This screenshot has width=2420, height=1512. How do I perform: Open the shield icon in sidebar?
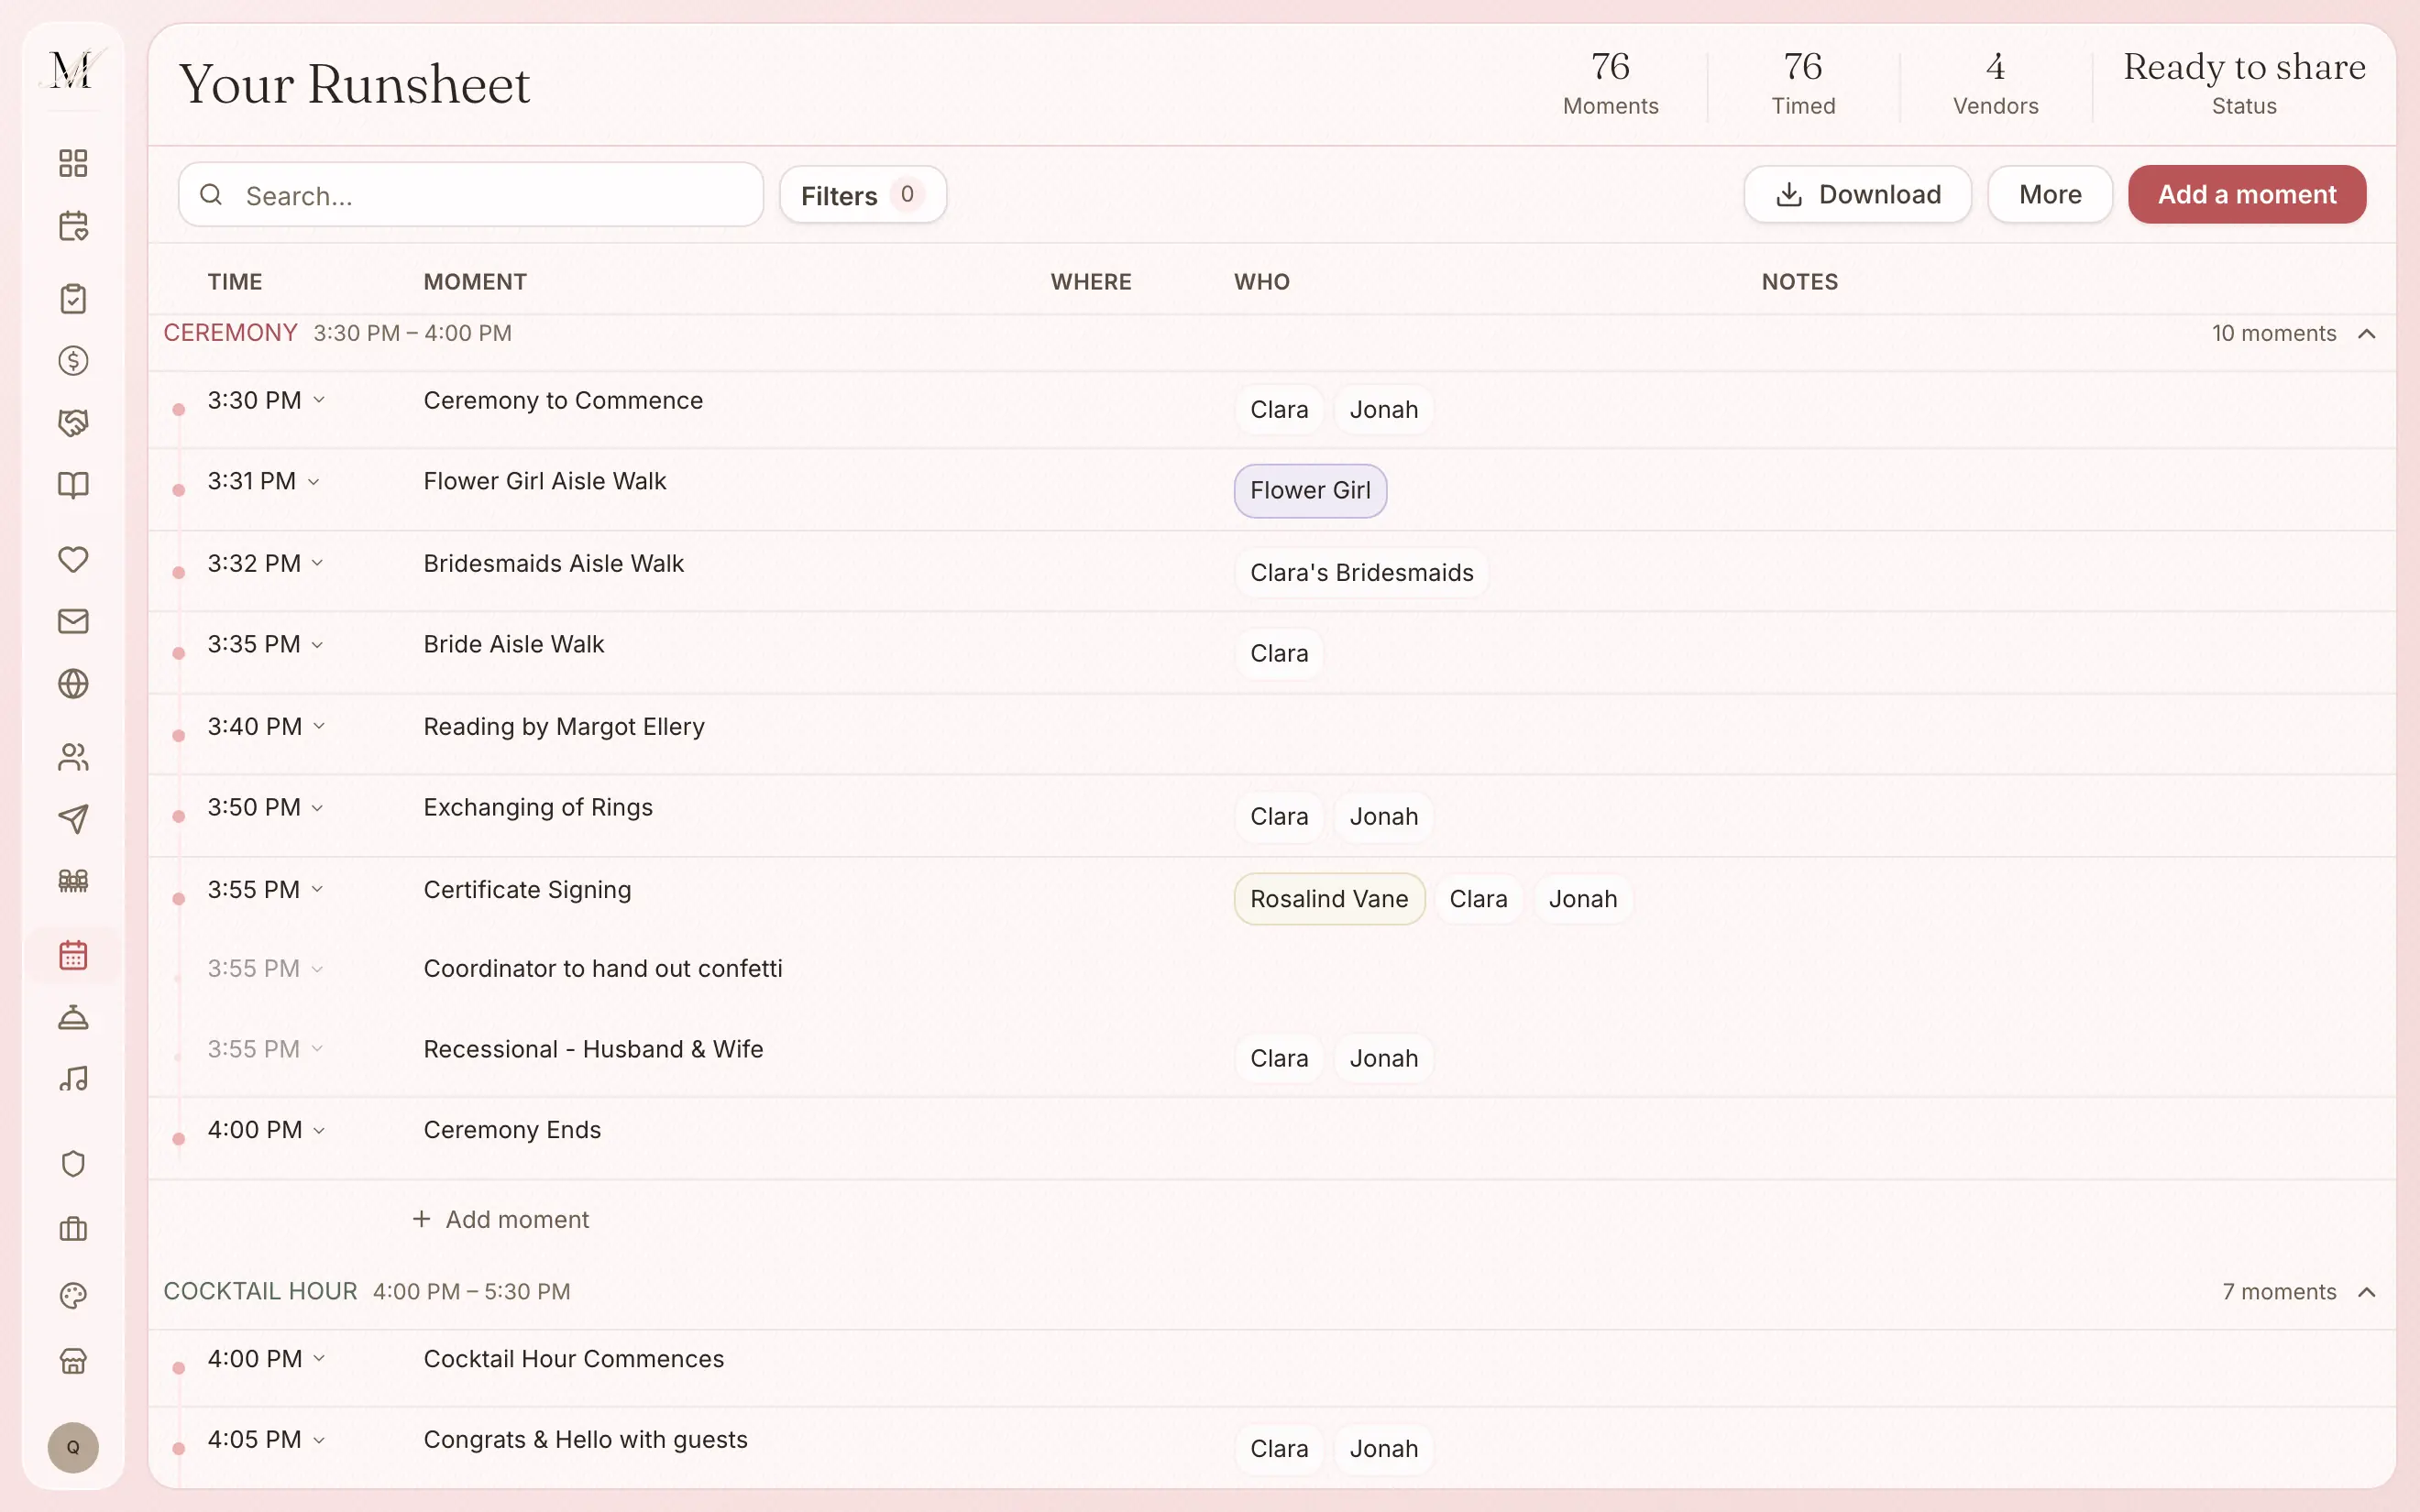pyautogui.click(x=73, y=1164)
